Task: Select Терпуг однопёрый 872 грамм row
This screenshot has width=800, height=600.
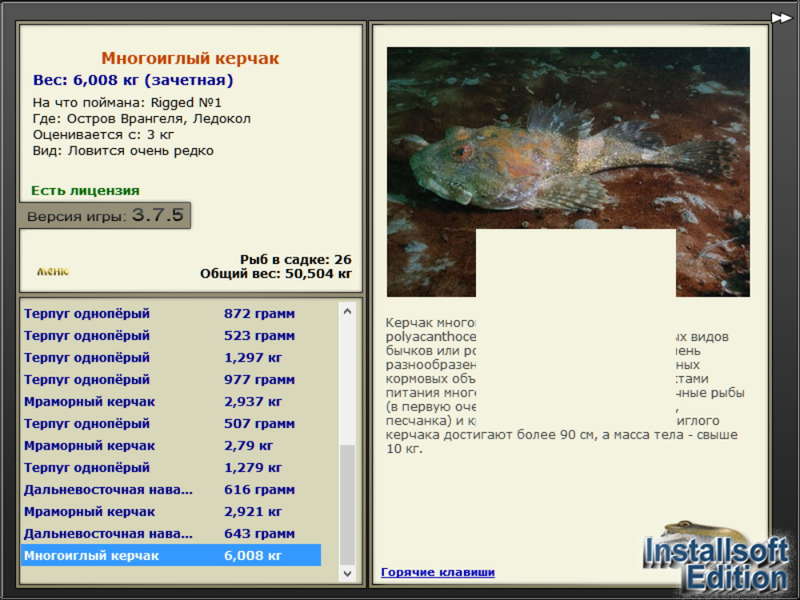Action: (171, 313)
